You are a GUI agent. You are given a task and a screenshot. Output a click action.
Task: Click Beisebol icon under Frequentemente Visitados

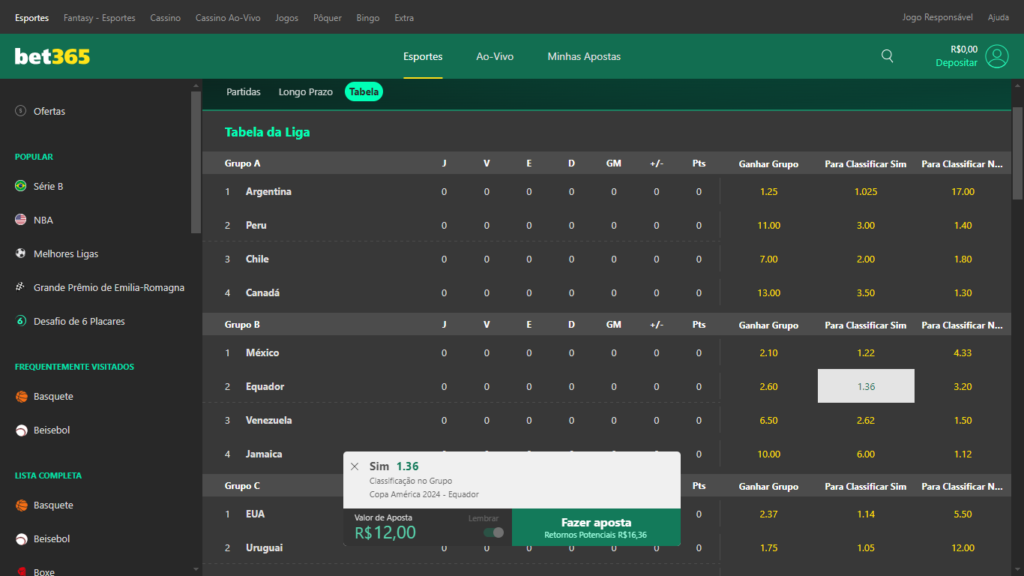[x=22, y=430]
